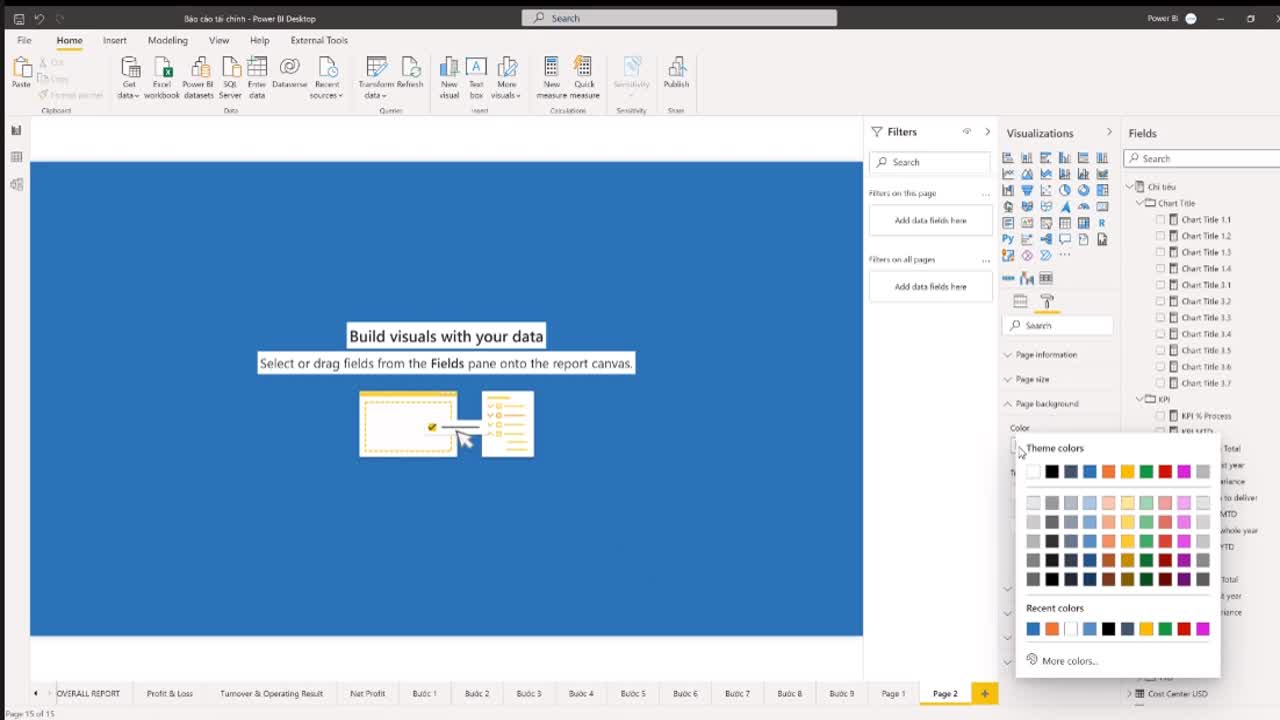
Task: Check the Chart Title 1.2 field
Action: [1160, 236]
